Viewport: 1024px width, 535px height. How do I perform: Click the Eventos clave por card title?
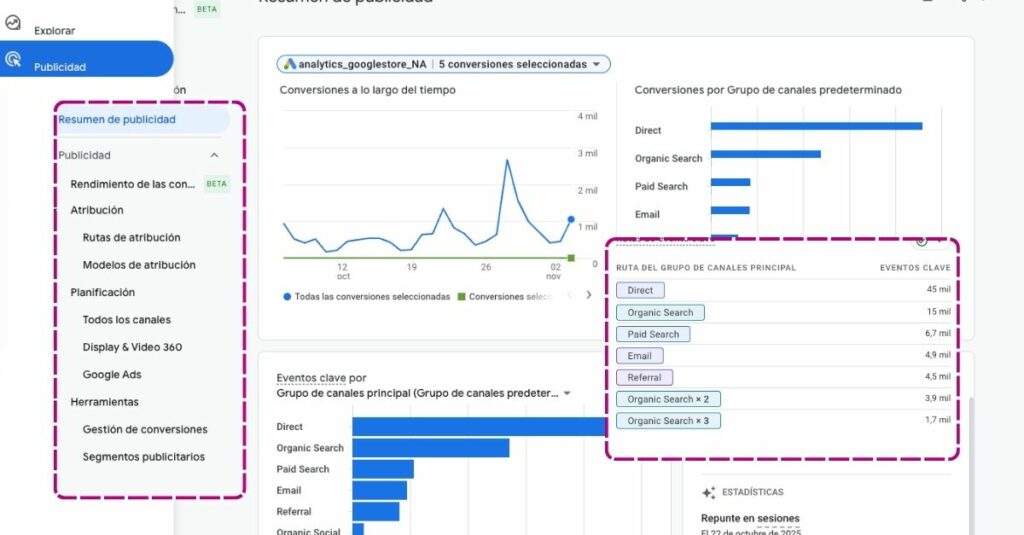[x=321, y=378]
